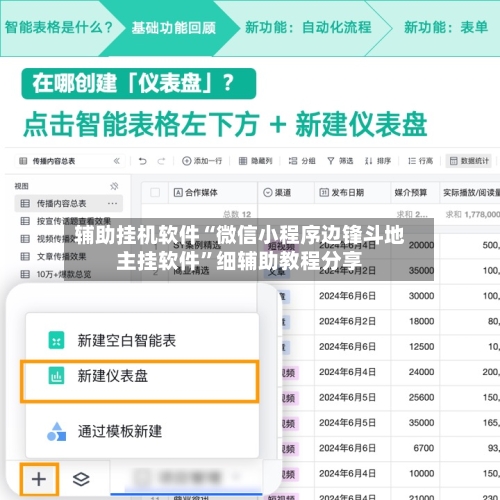Click the plus button at bottom left

(39, 479)
